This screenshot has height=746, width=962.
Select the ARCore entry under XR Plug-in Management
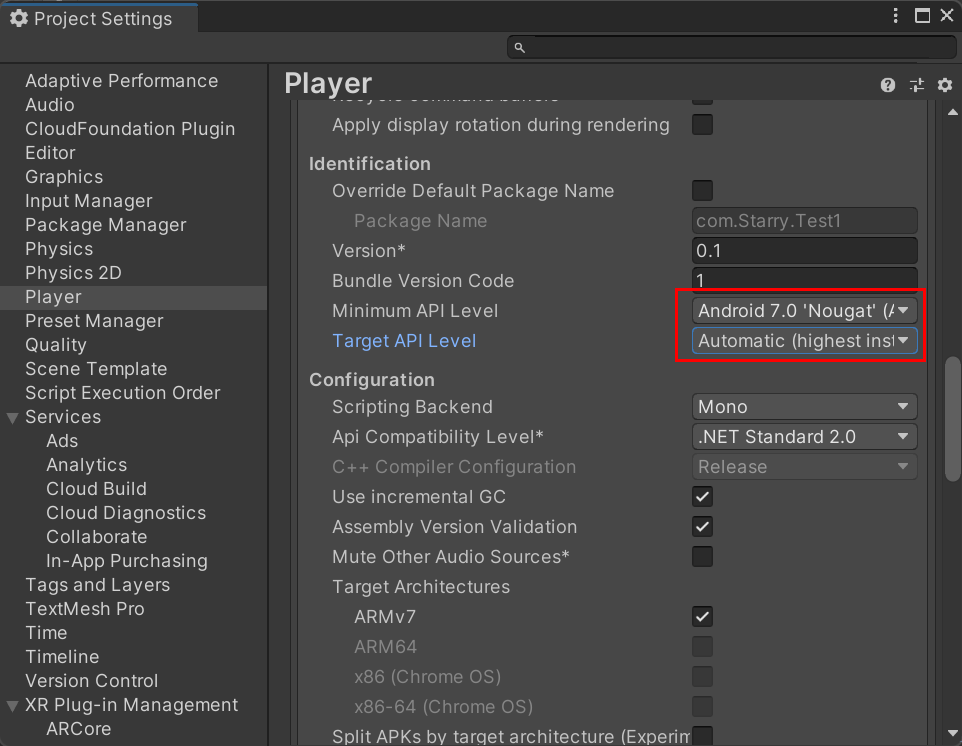[x=78, y=729]
